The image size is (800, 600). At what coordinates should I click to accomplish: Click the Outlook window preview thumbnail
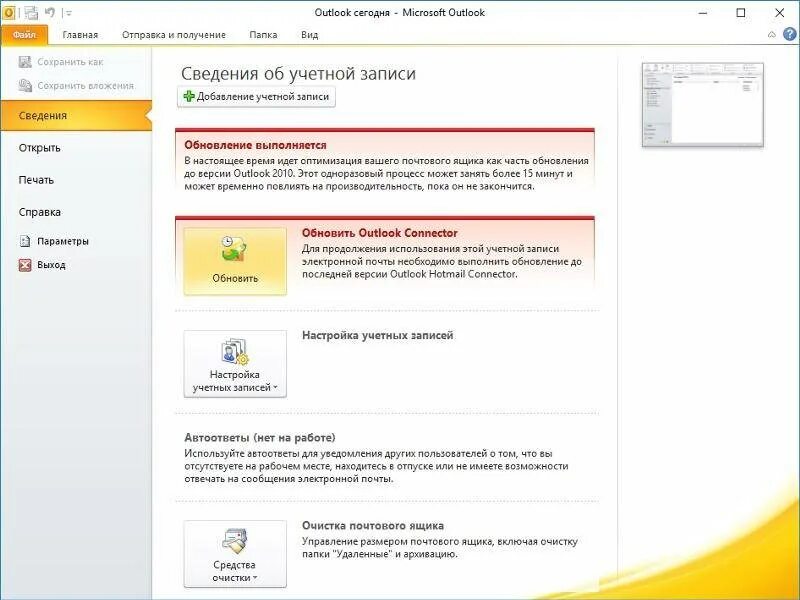click(x=703, y=105)
